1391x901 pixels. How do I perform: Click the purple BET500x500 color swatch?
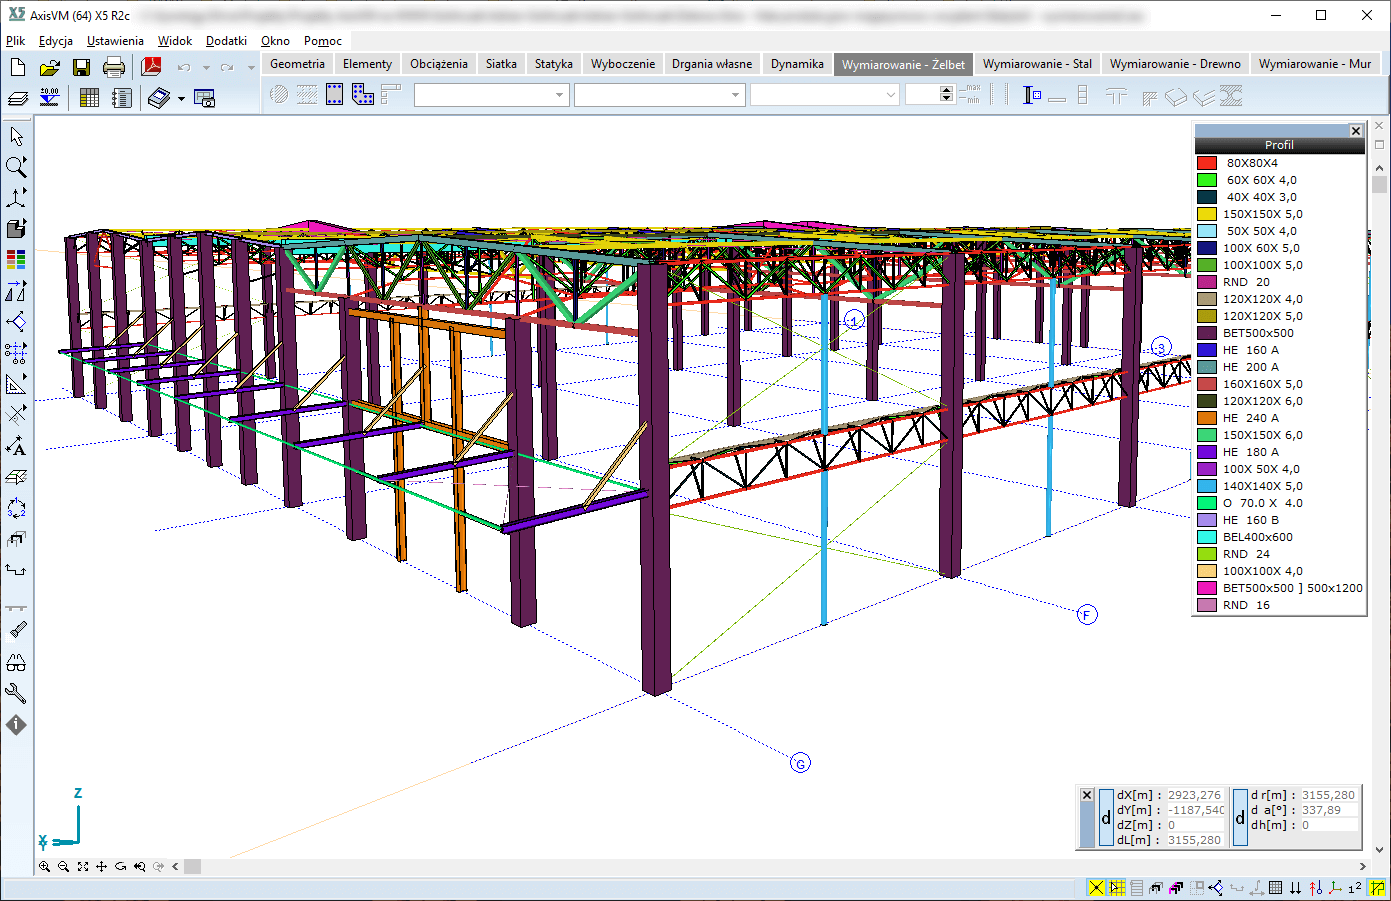pos(1207,333)
